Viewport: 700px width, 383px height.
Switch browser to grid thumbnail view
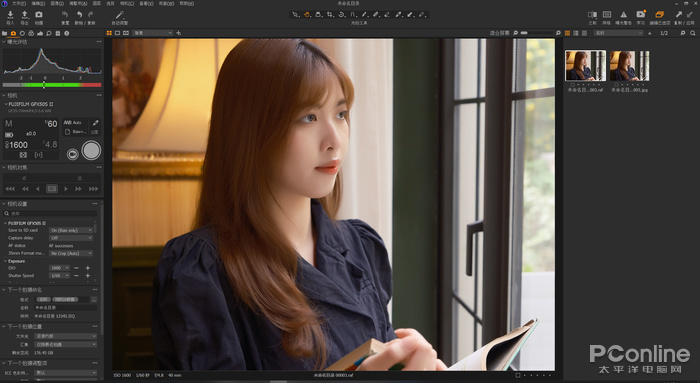tap(567, 33)
